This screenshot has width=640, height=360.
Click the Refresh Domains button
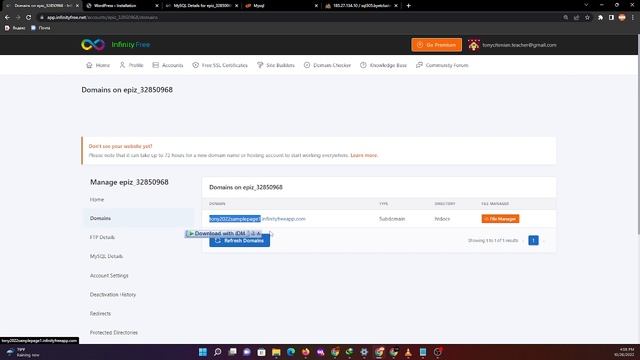click(x=240, y=241)
